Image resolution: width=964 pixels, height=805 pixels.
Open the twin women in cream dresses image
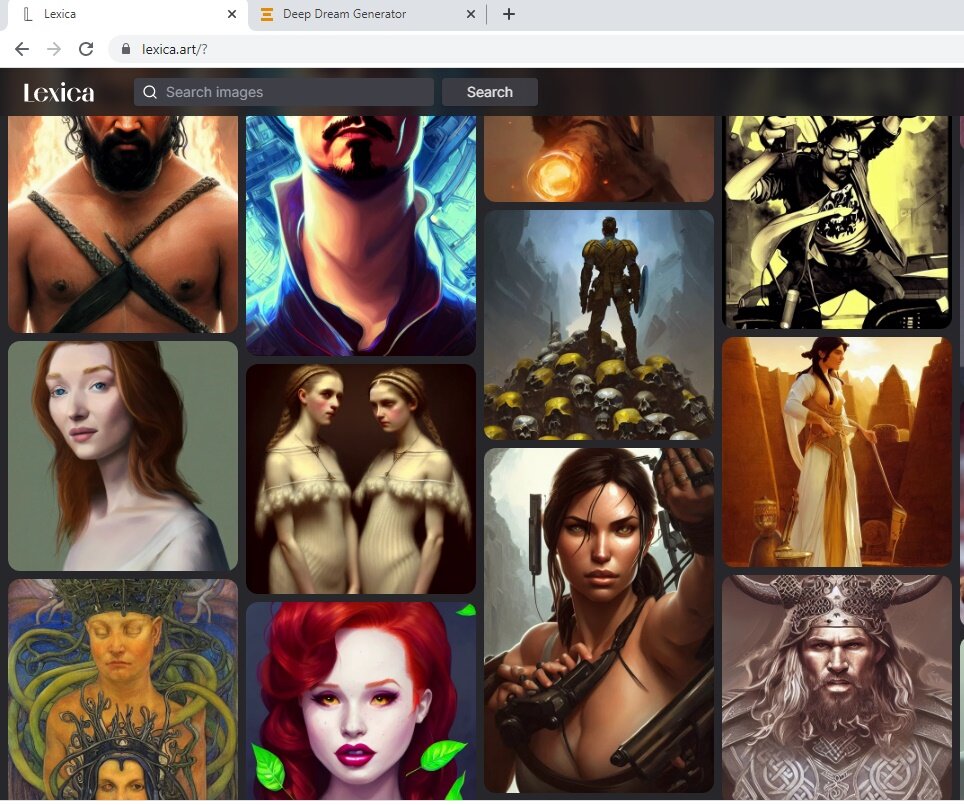coord(361,479)
